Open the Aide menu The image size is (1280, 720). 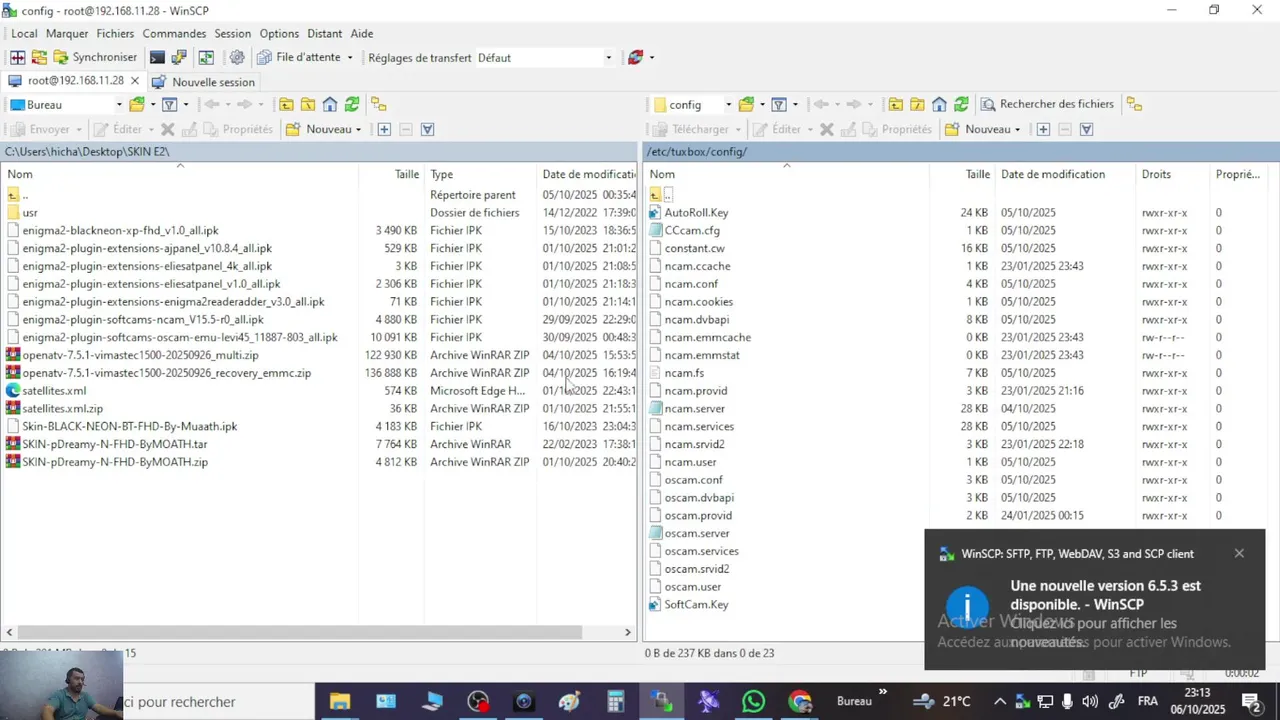(362, 33)
